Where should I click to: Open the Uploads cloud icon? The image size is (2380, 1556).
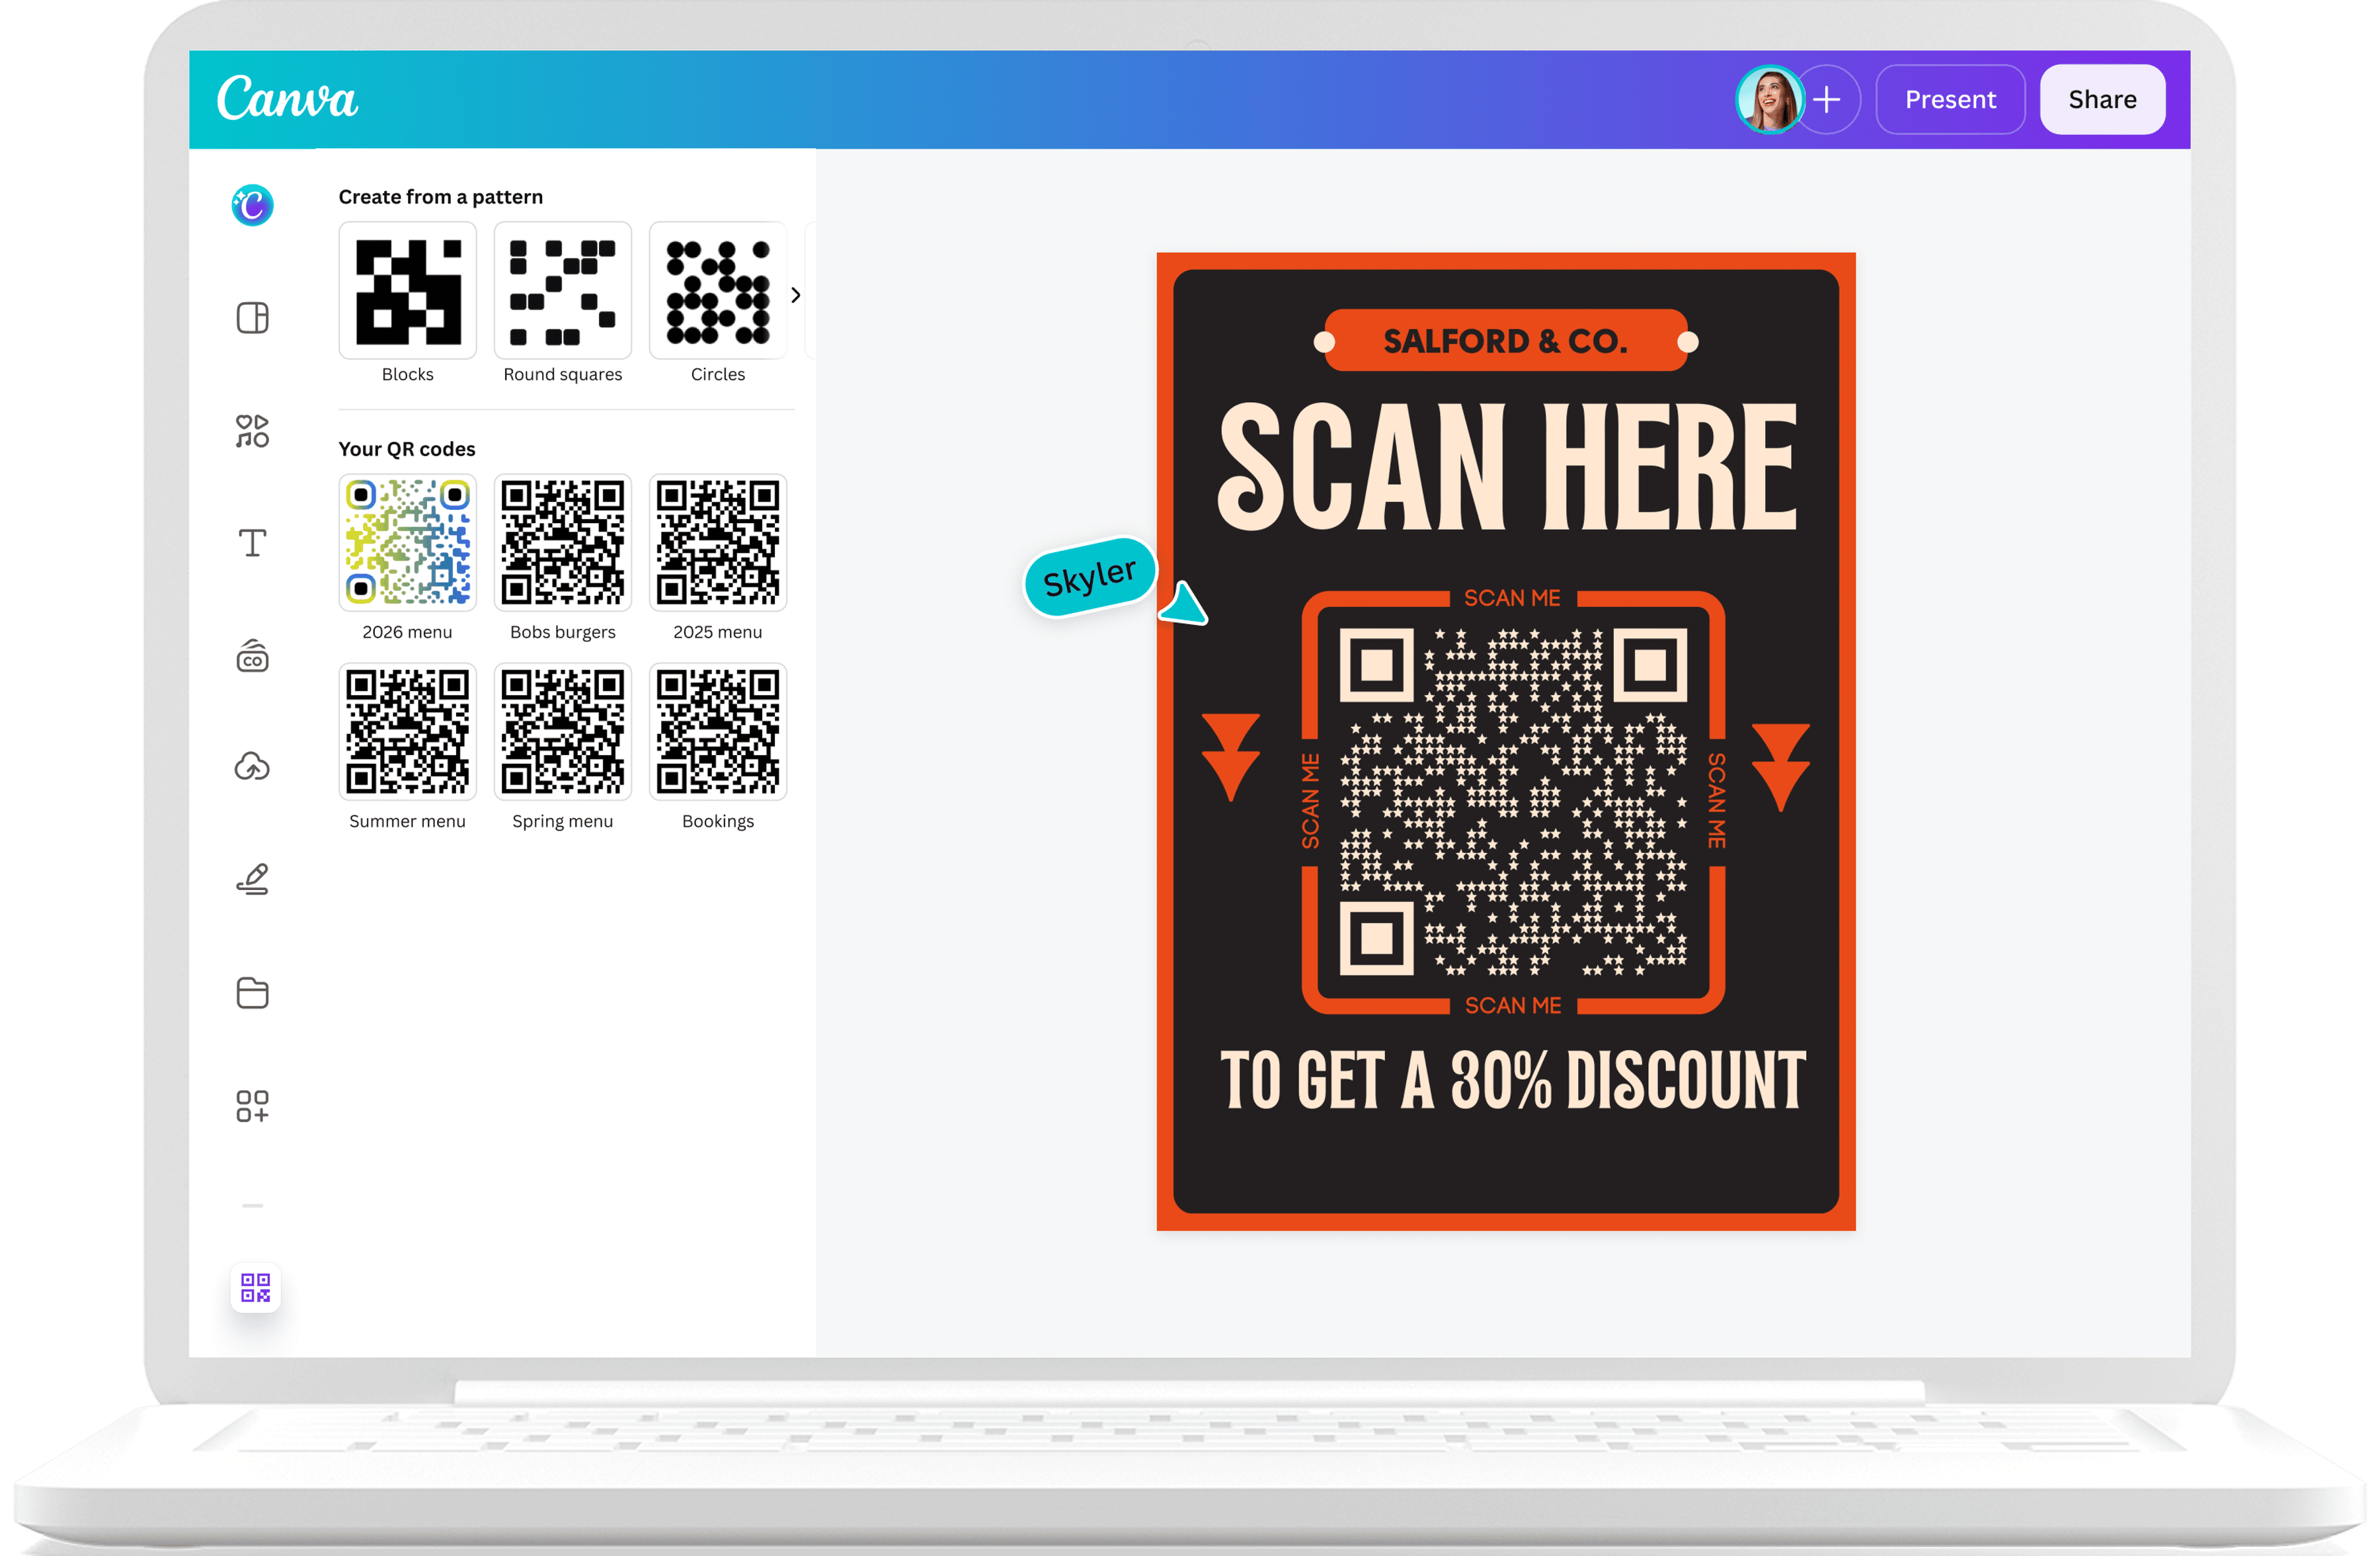252,767
